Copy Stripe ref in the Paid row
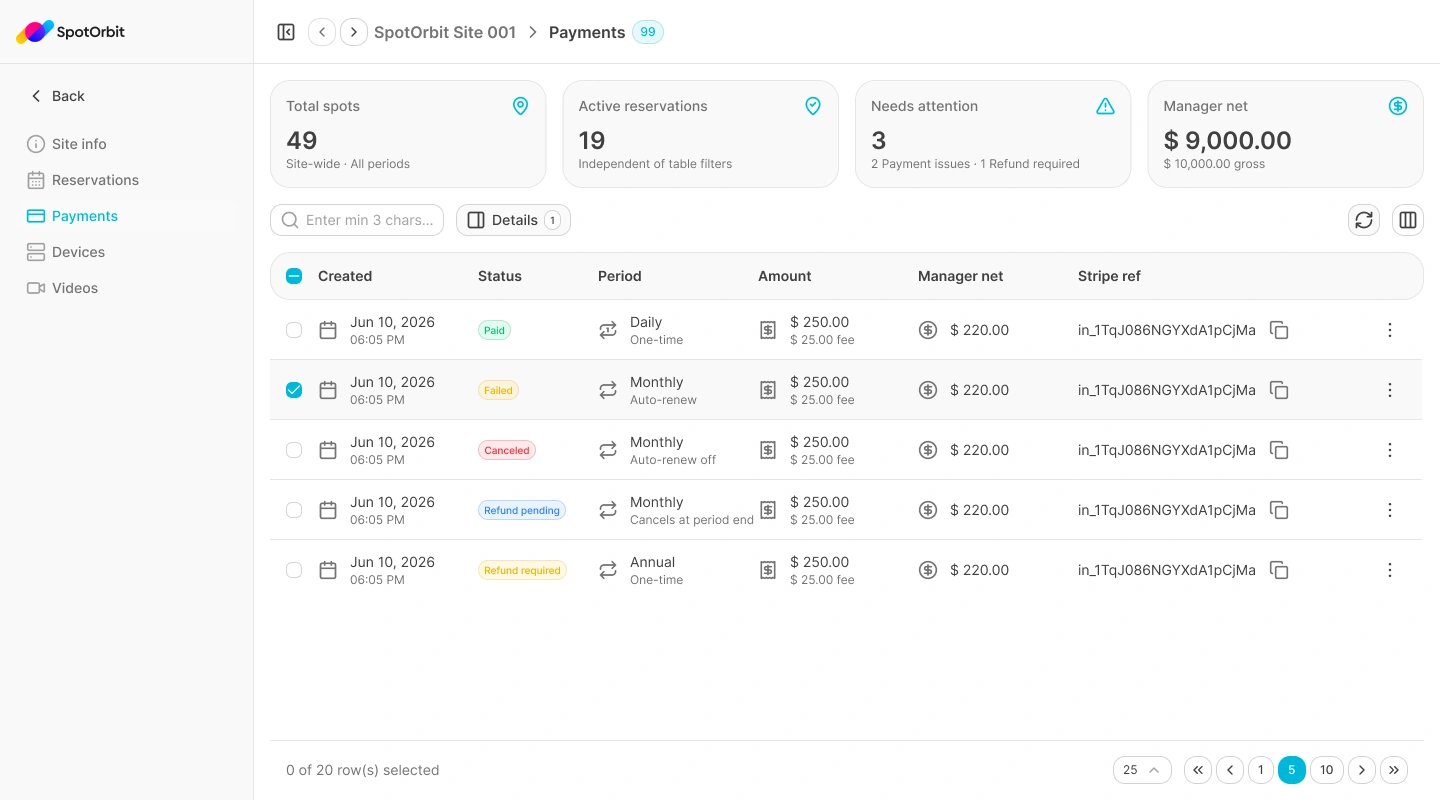Image resolution: width=1440 pixels, height=800 pixels. point(1279,330)
